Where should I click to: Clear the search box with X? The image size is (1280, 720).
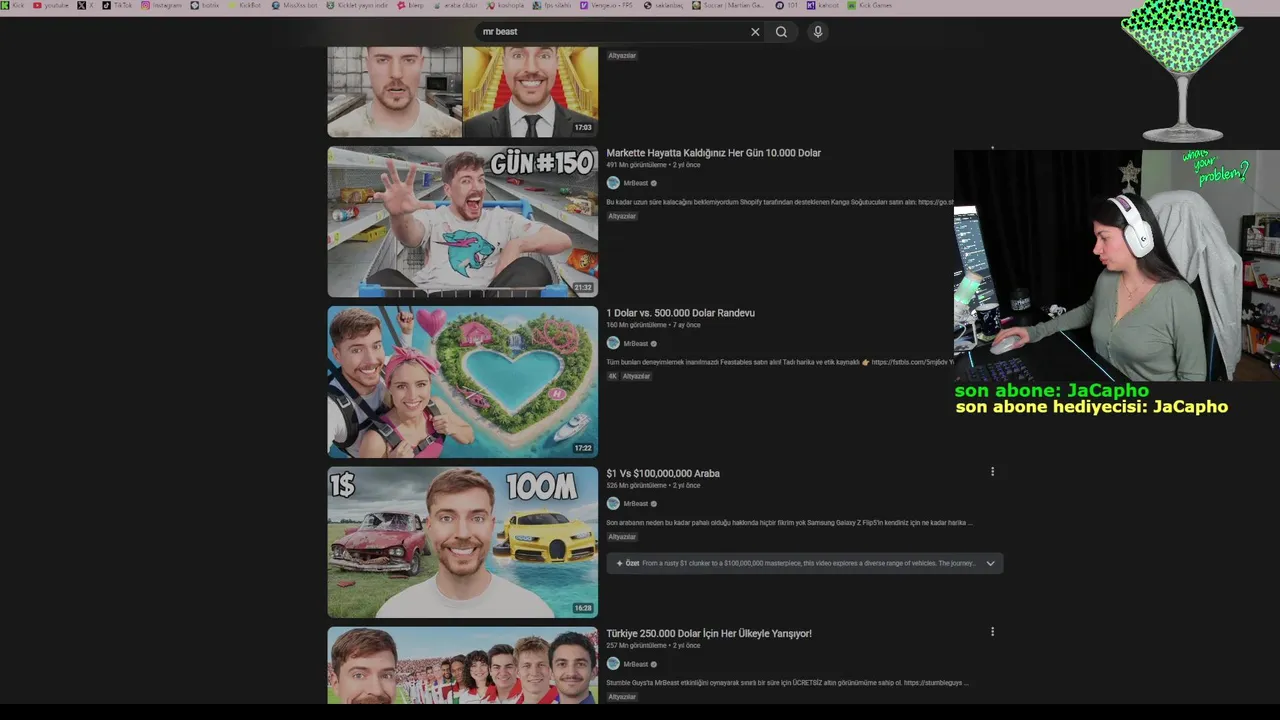point(755,32)
